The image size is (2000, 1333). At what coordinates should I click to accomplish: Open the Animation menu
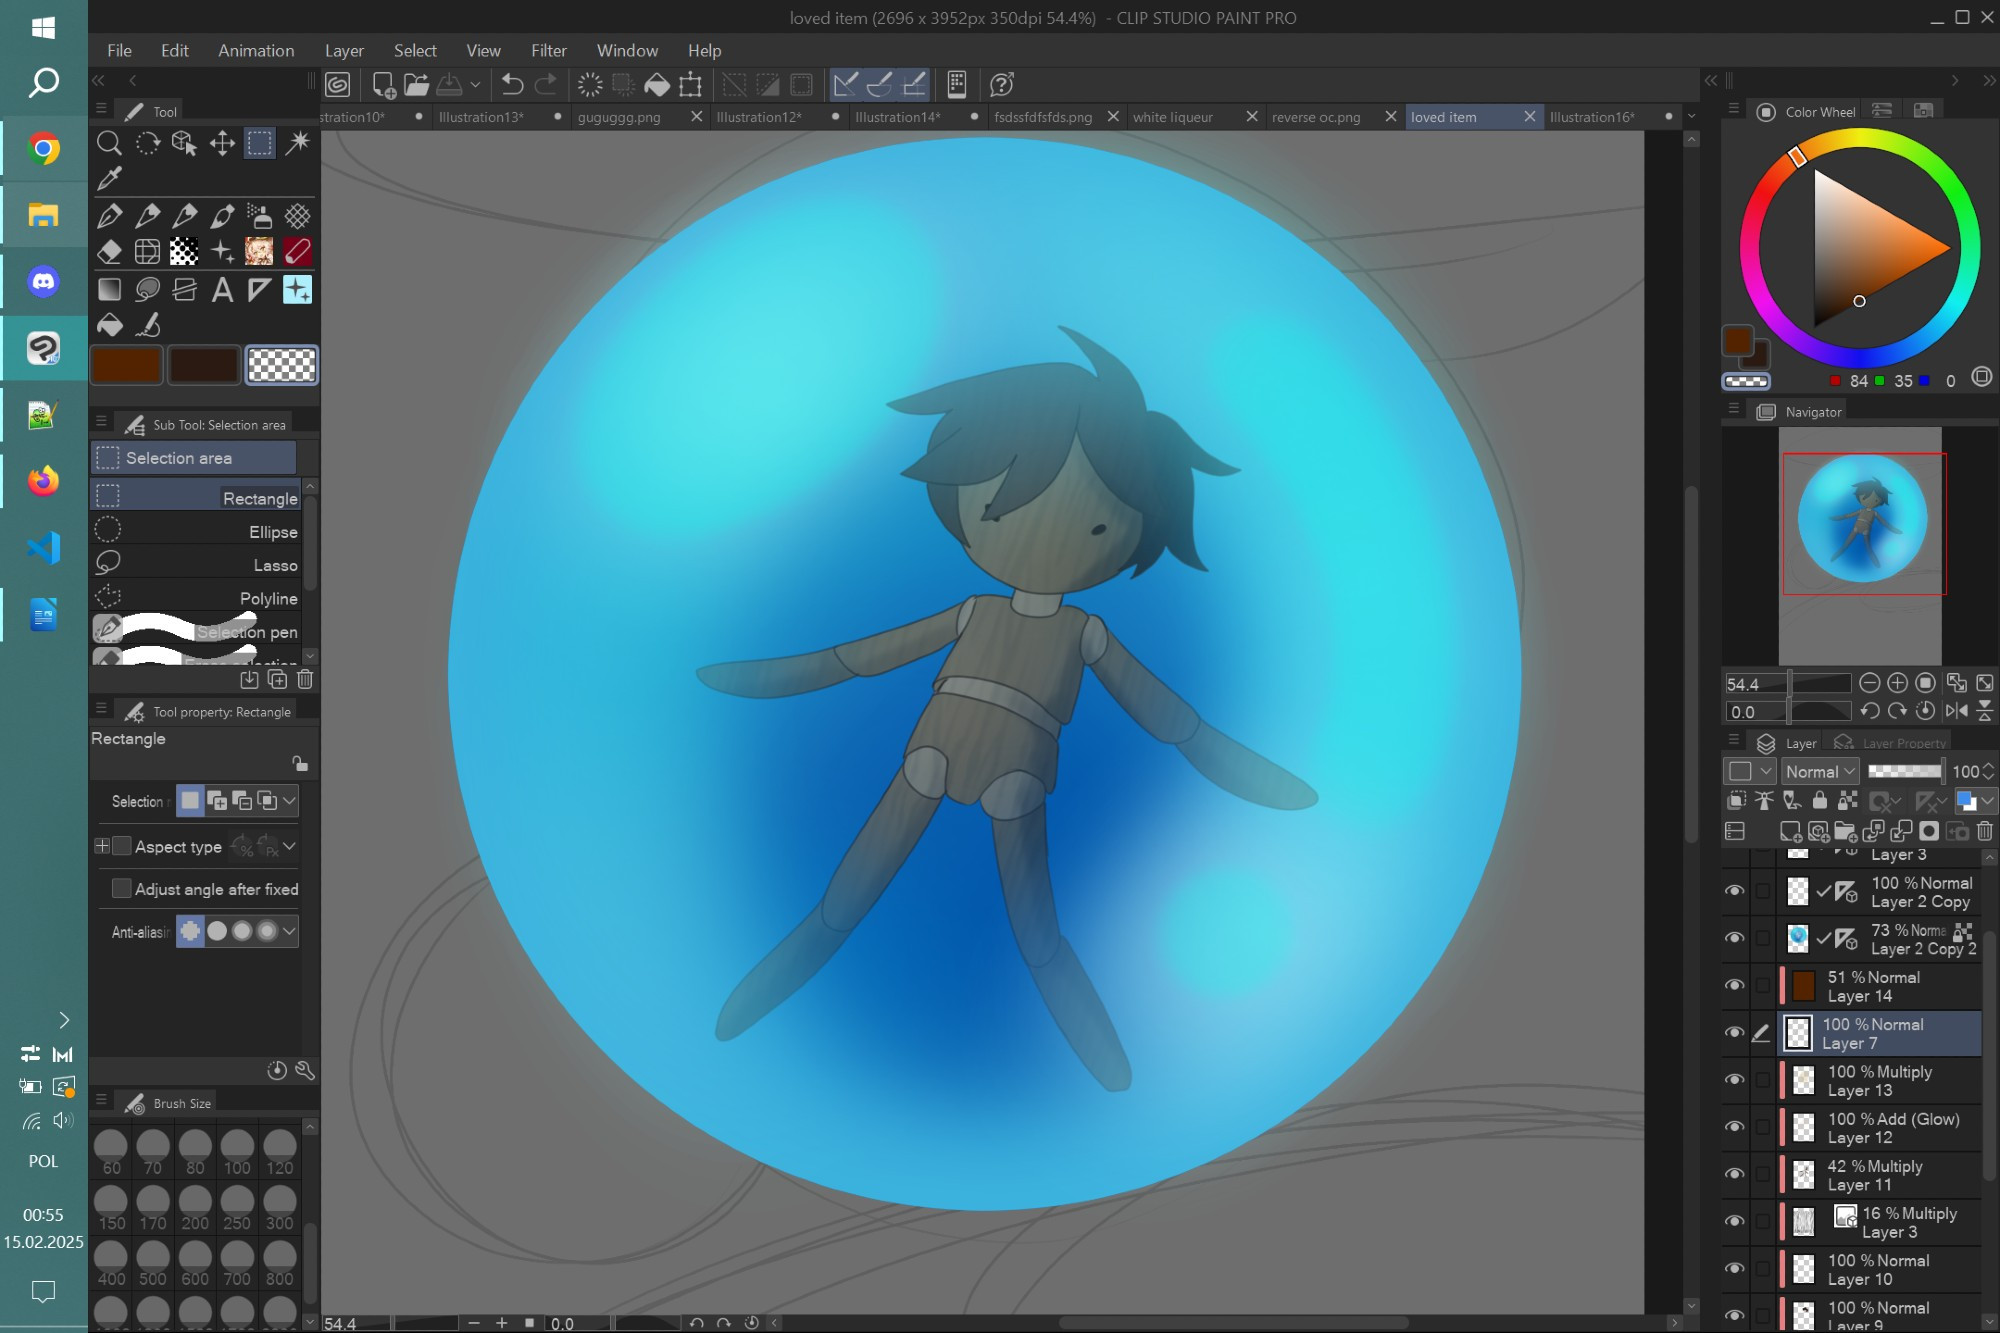(x=256, y=50)
